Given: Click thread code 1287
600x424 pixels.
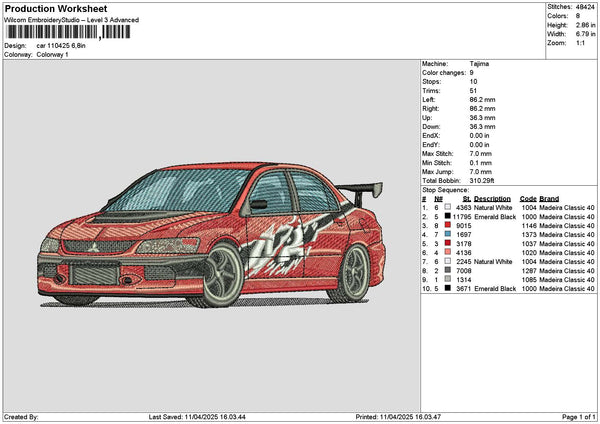Looking at the screenshot, I should 529,271.
